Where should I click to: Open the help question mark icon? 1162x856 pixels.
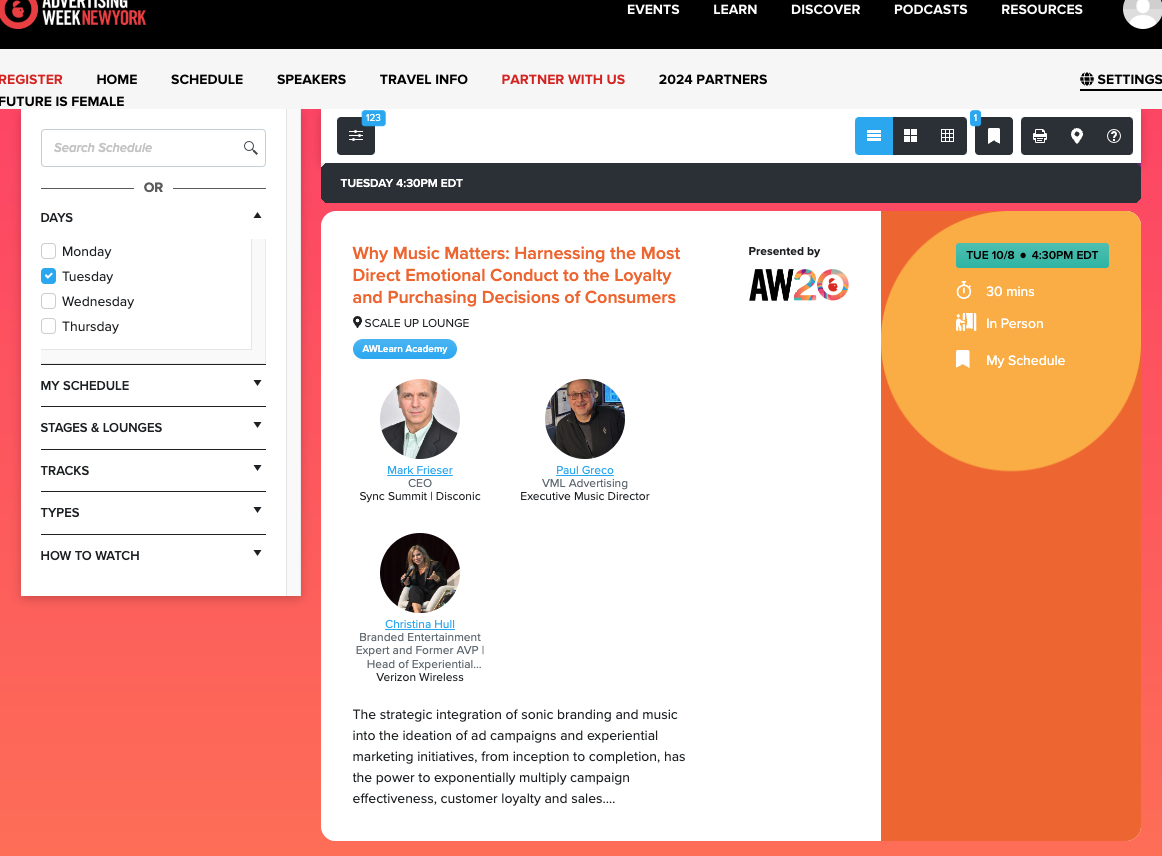[x=1114, y=136]
